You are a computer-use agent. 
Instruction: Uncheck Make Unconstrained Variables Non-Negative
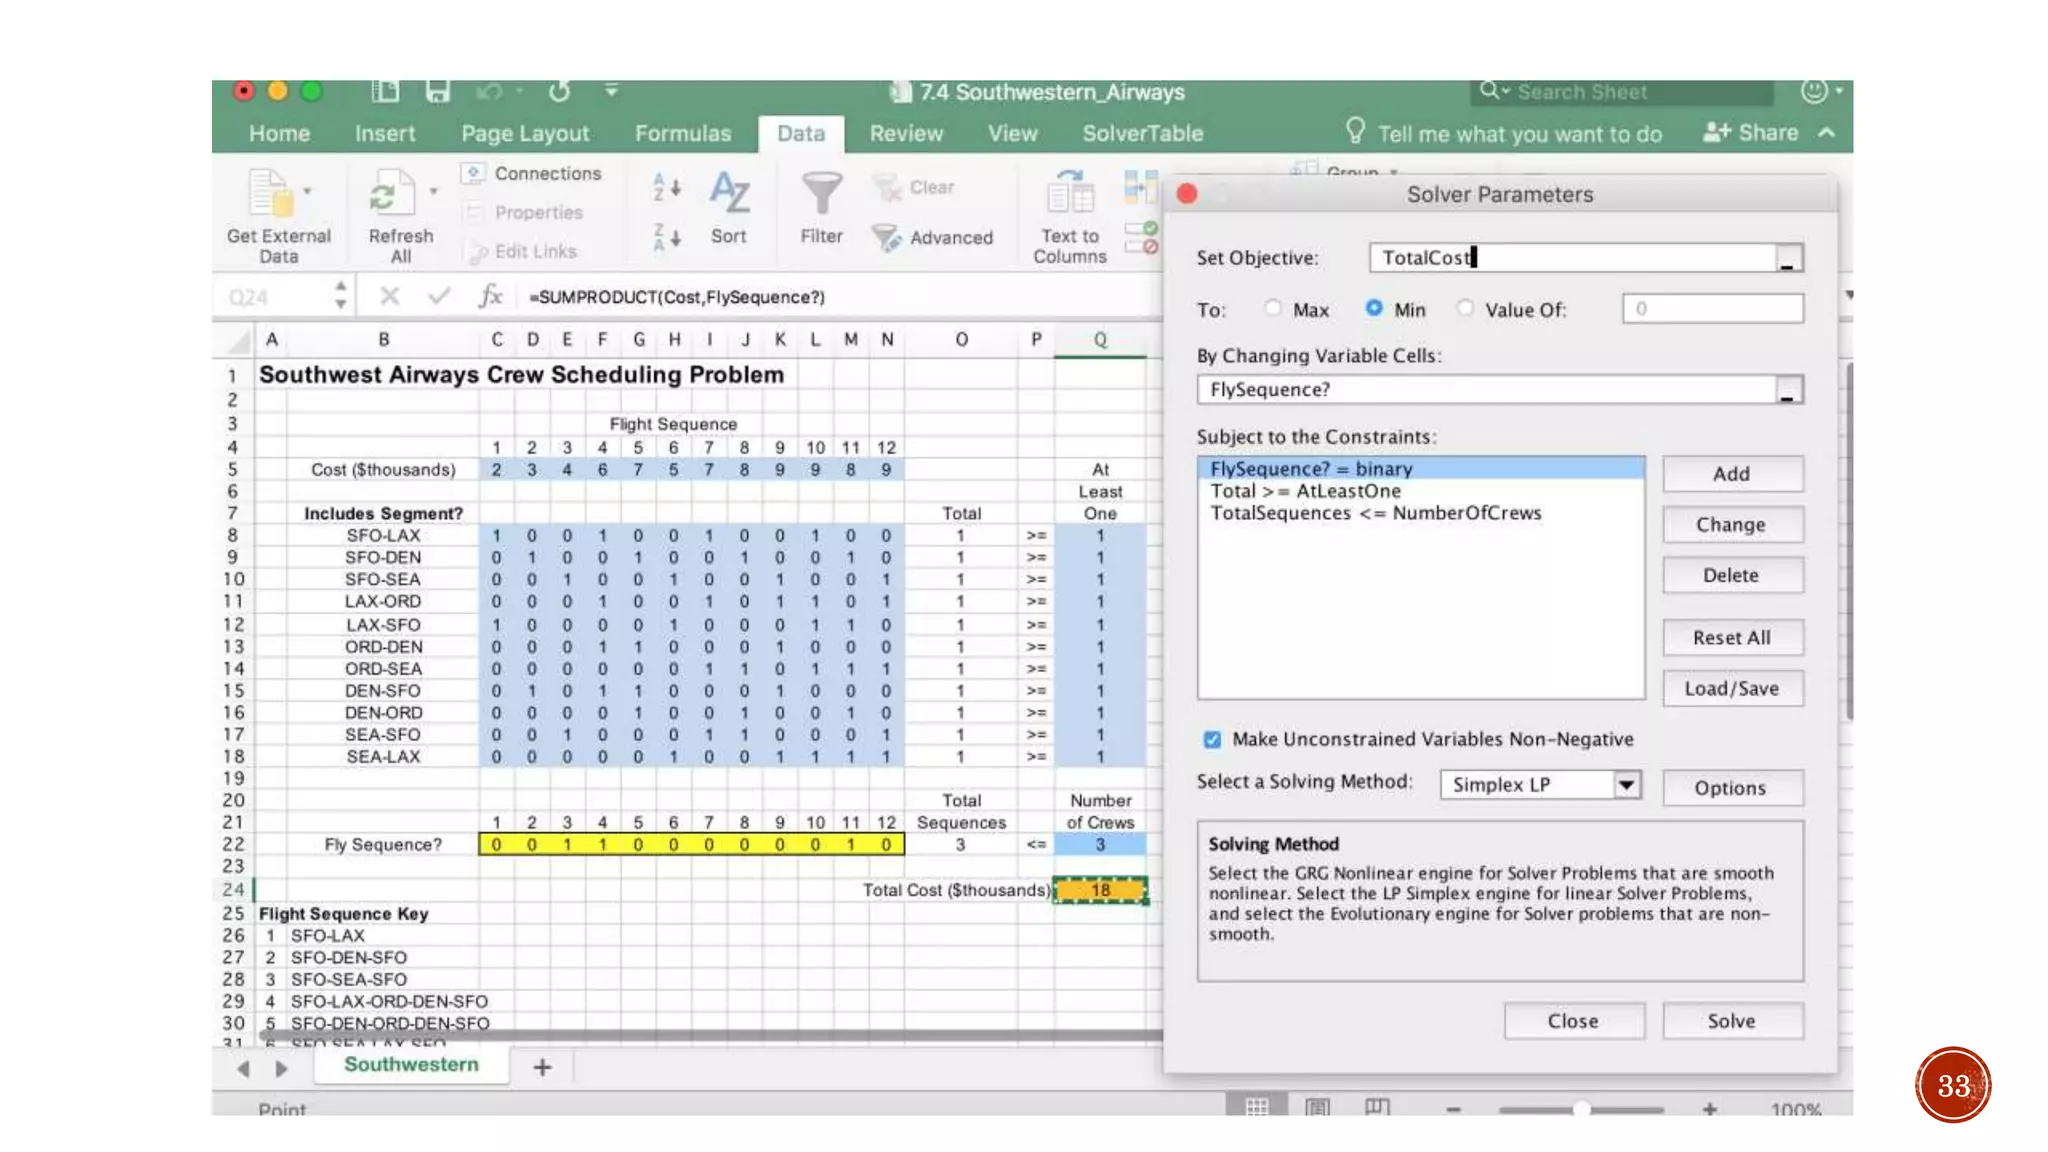1212,739
